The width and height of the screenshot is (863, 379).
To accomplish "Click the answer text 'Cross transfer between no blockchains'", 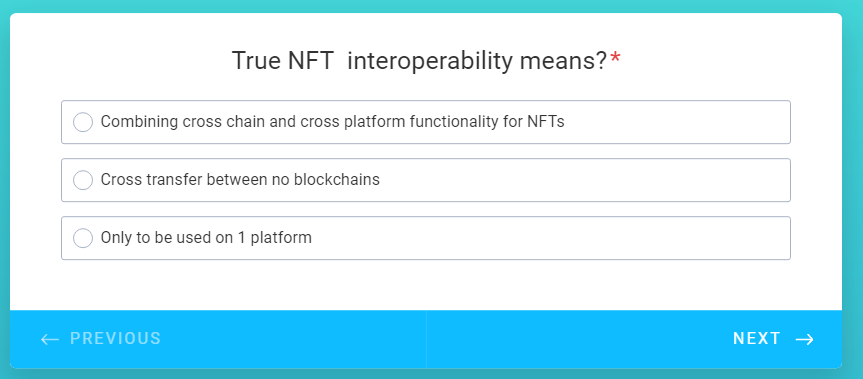I will [x=240, y=179].
